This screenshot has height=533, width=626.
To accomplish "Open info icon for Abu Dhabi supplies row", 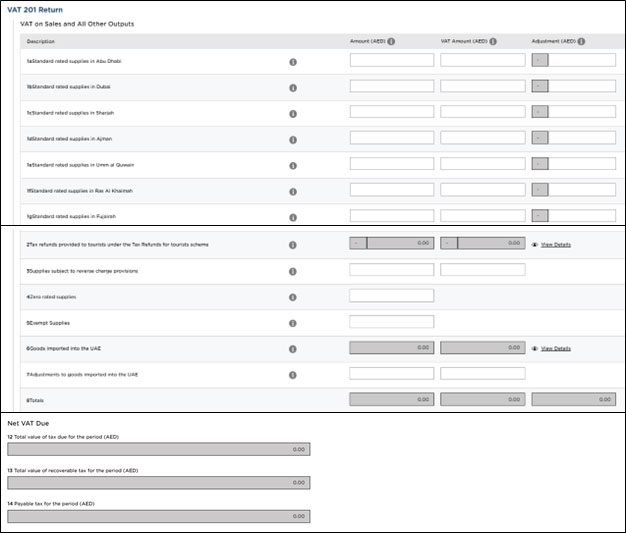I will pyautogui.click(x=293, y=62).
